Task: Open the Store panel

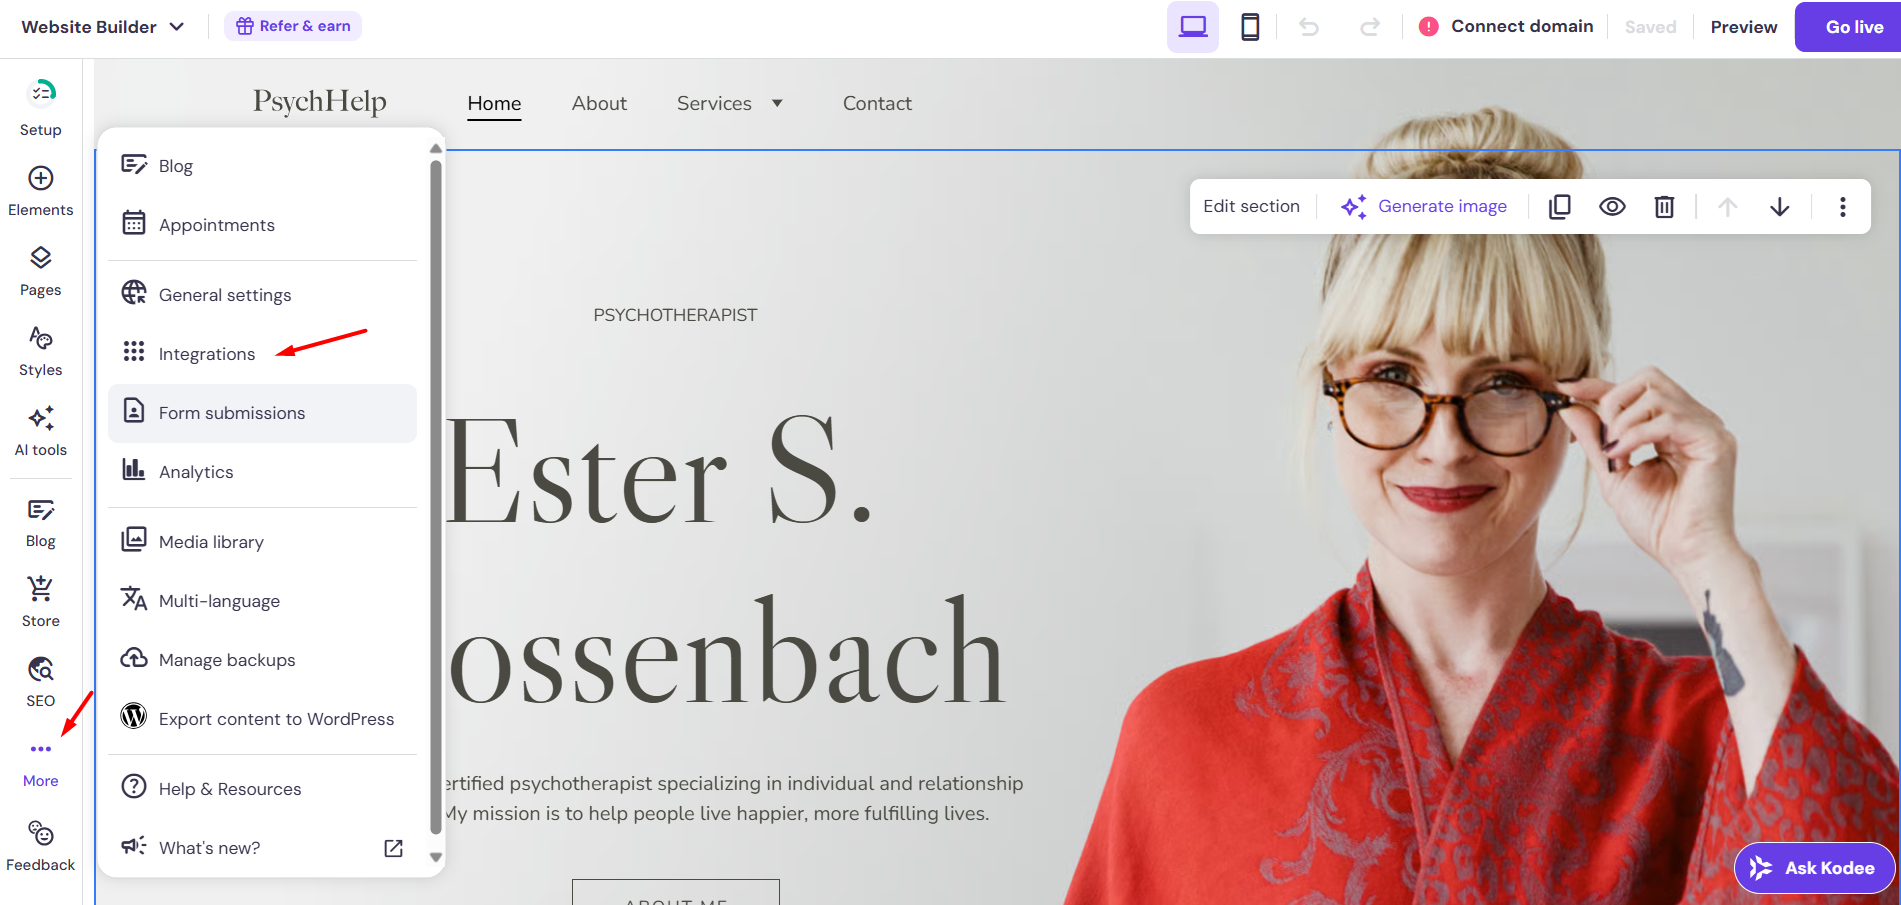Action: click(40, 602)
